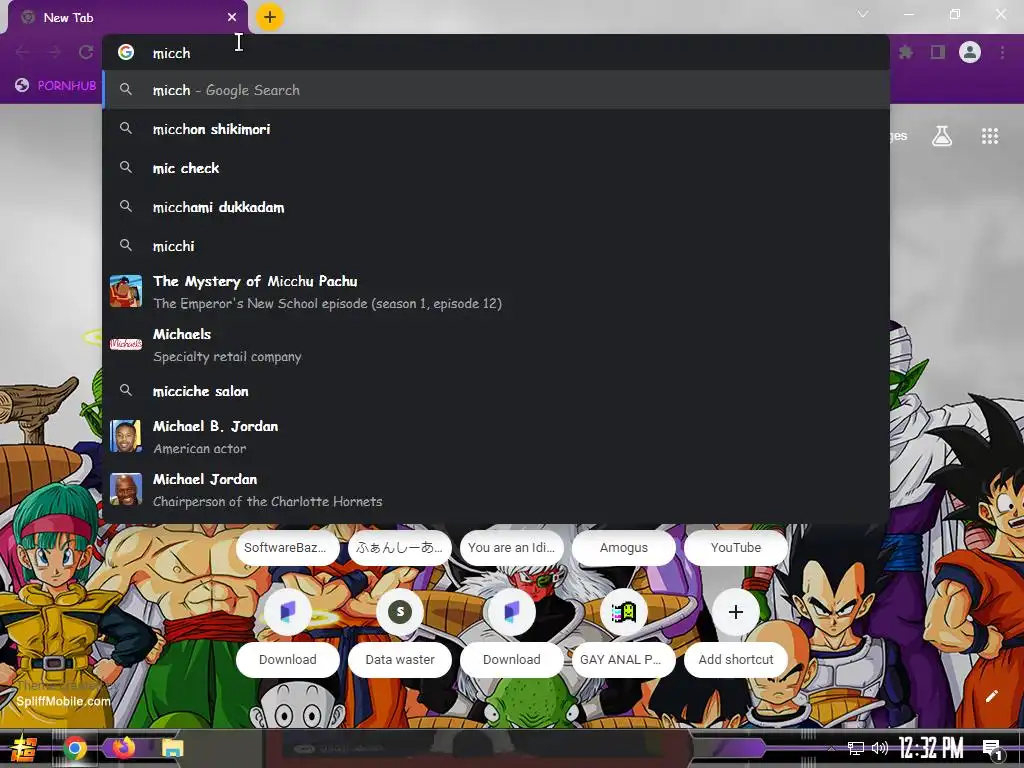
Task: Click the 12:32 PM taskbar clock
Action: tap(932, 748)
